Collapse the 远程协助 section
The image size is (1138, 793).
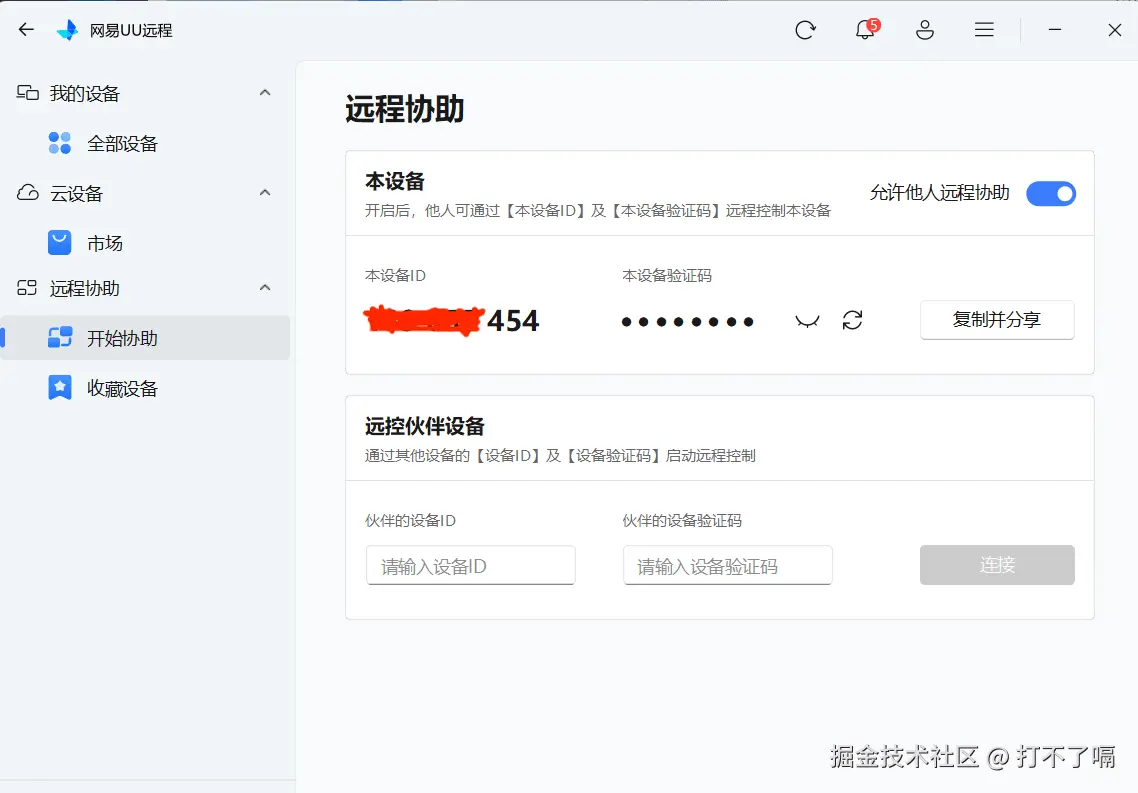(265, 288)
